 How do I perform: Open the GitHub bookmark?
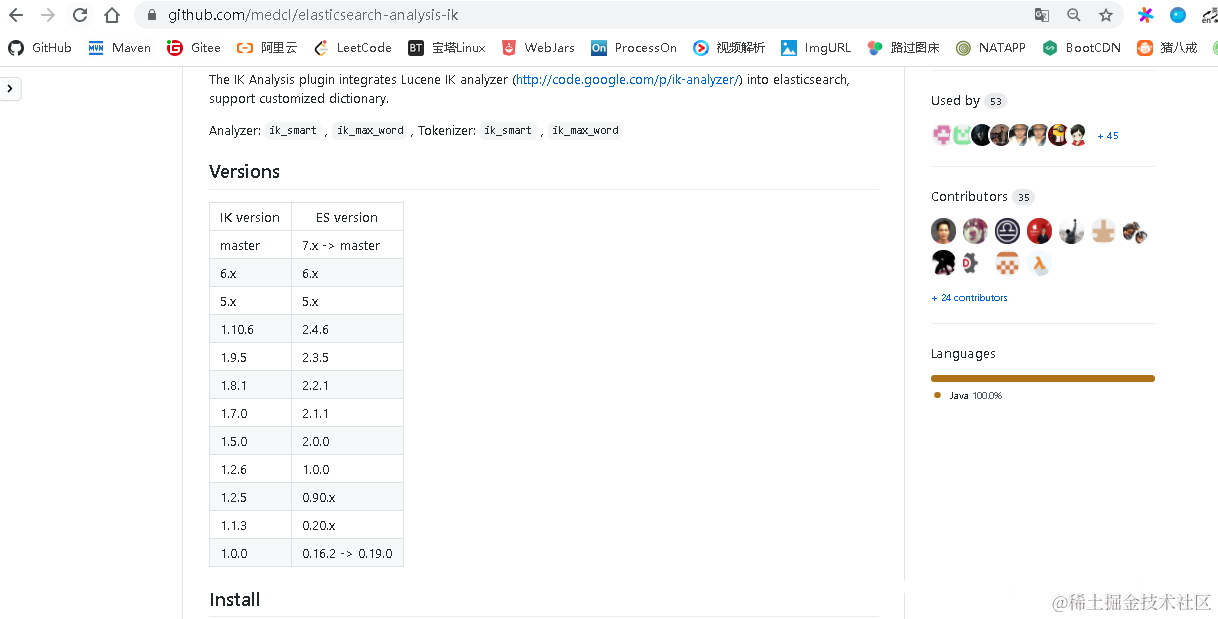coord(40,47)
